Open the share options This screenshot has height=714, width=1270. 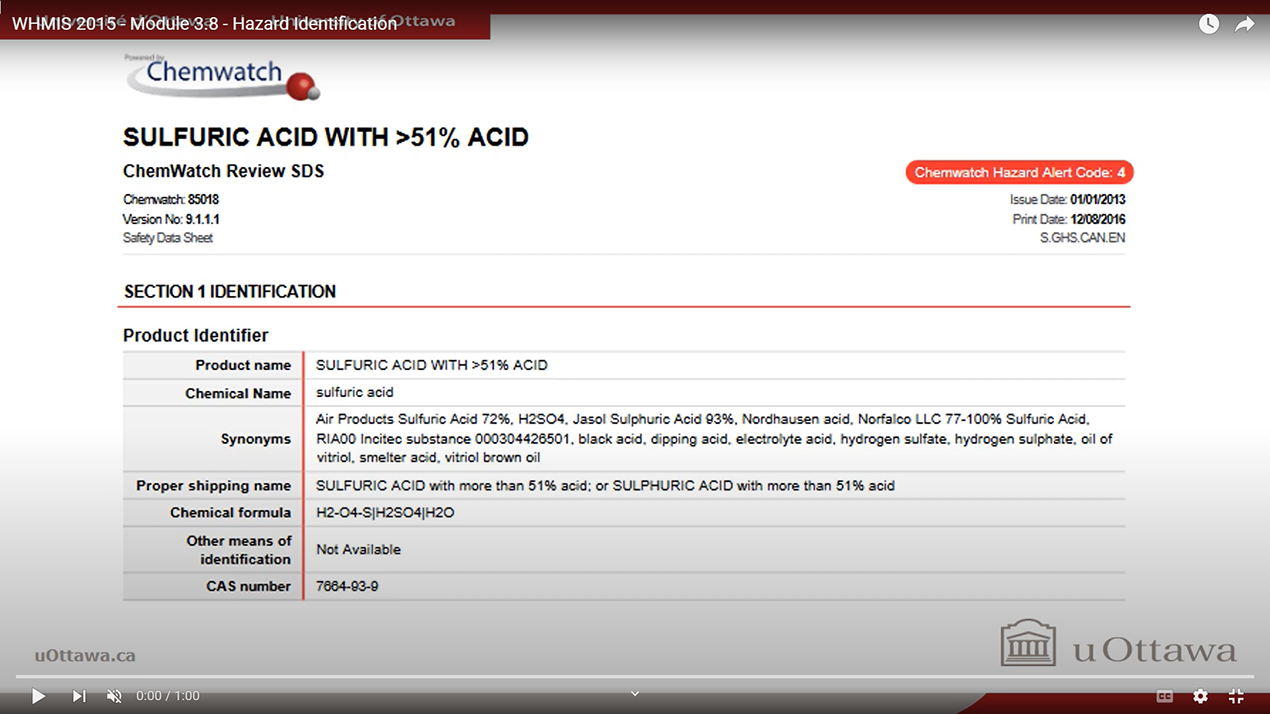coord(1244,23)
